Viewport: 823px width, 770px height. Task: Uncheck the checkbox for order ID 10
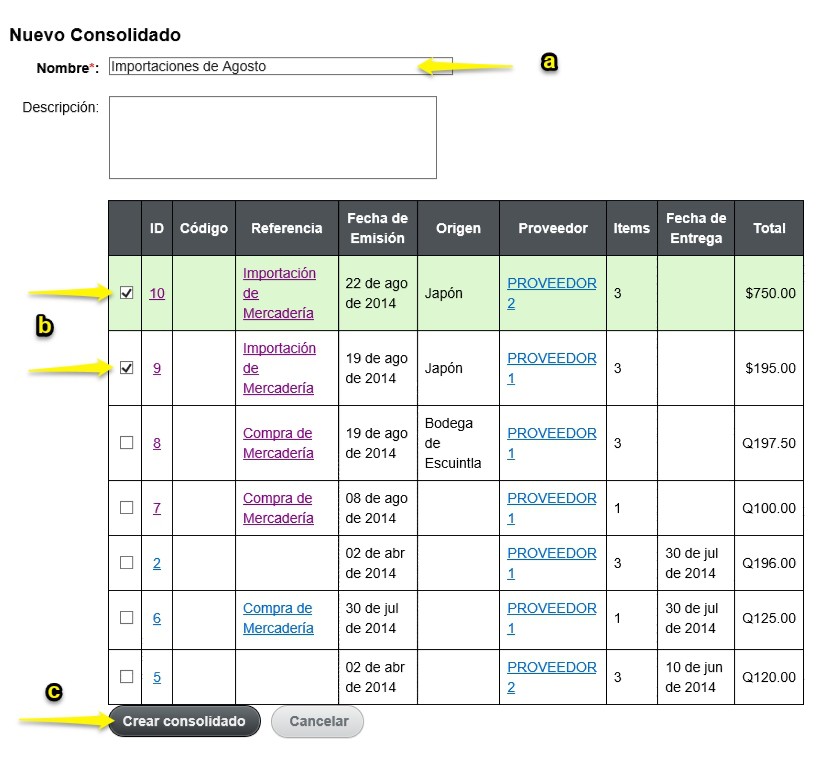pos(126,293)
